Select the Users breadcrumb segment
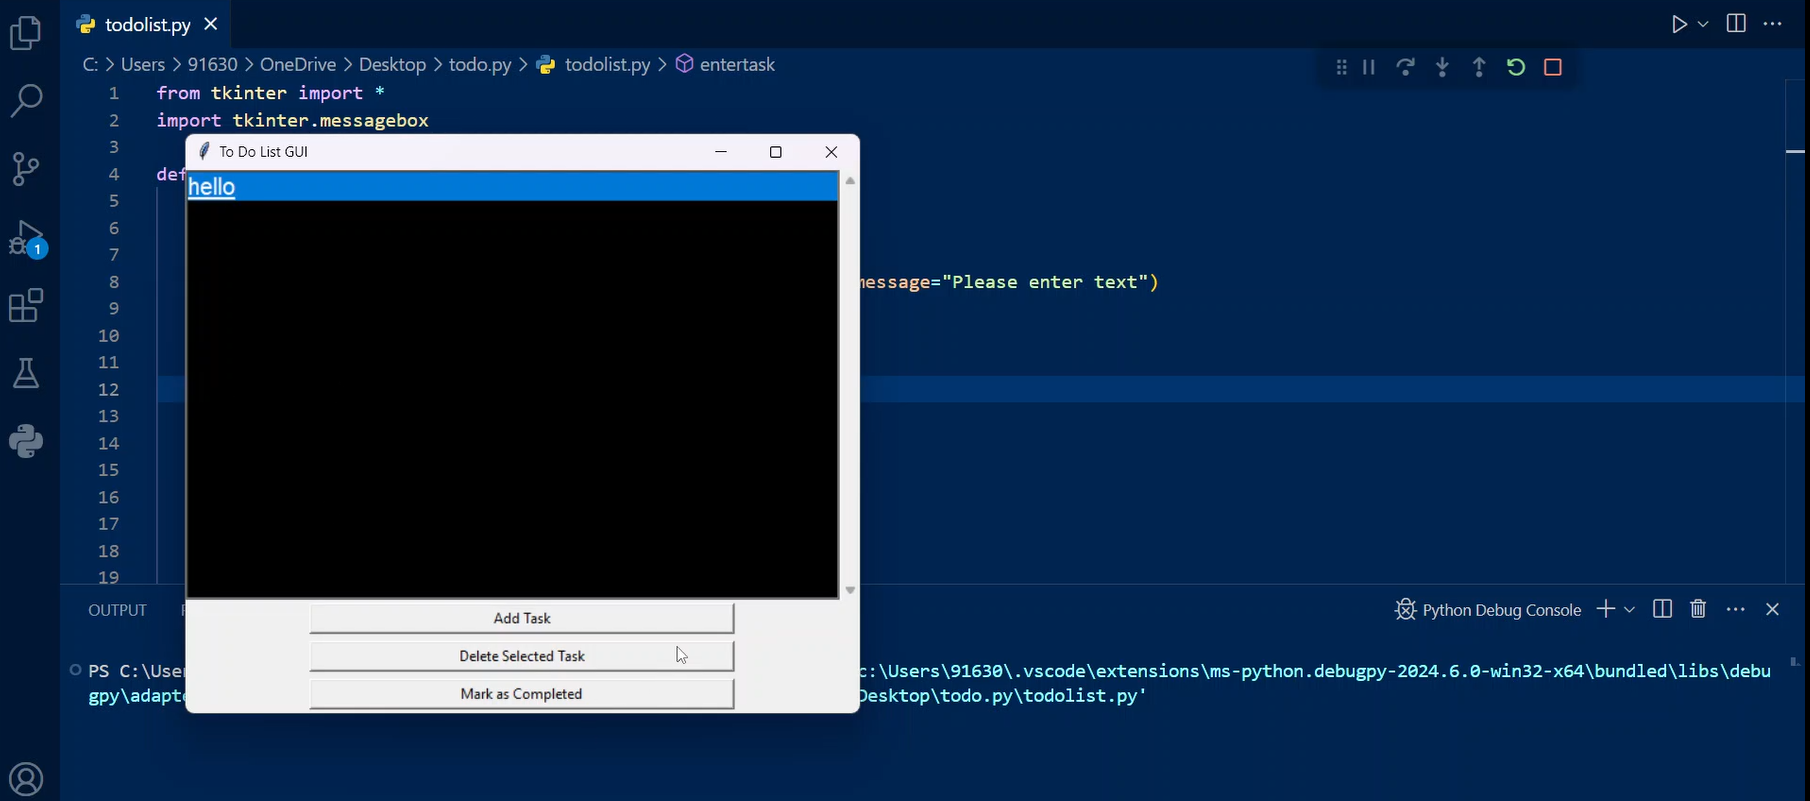The width and height of the screenshot is (1810, 801). (143, 64)
